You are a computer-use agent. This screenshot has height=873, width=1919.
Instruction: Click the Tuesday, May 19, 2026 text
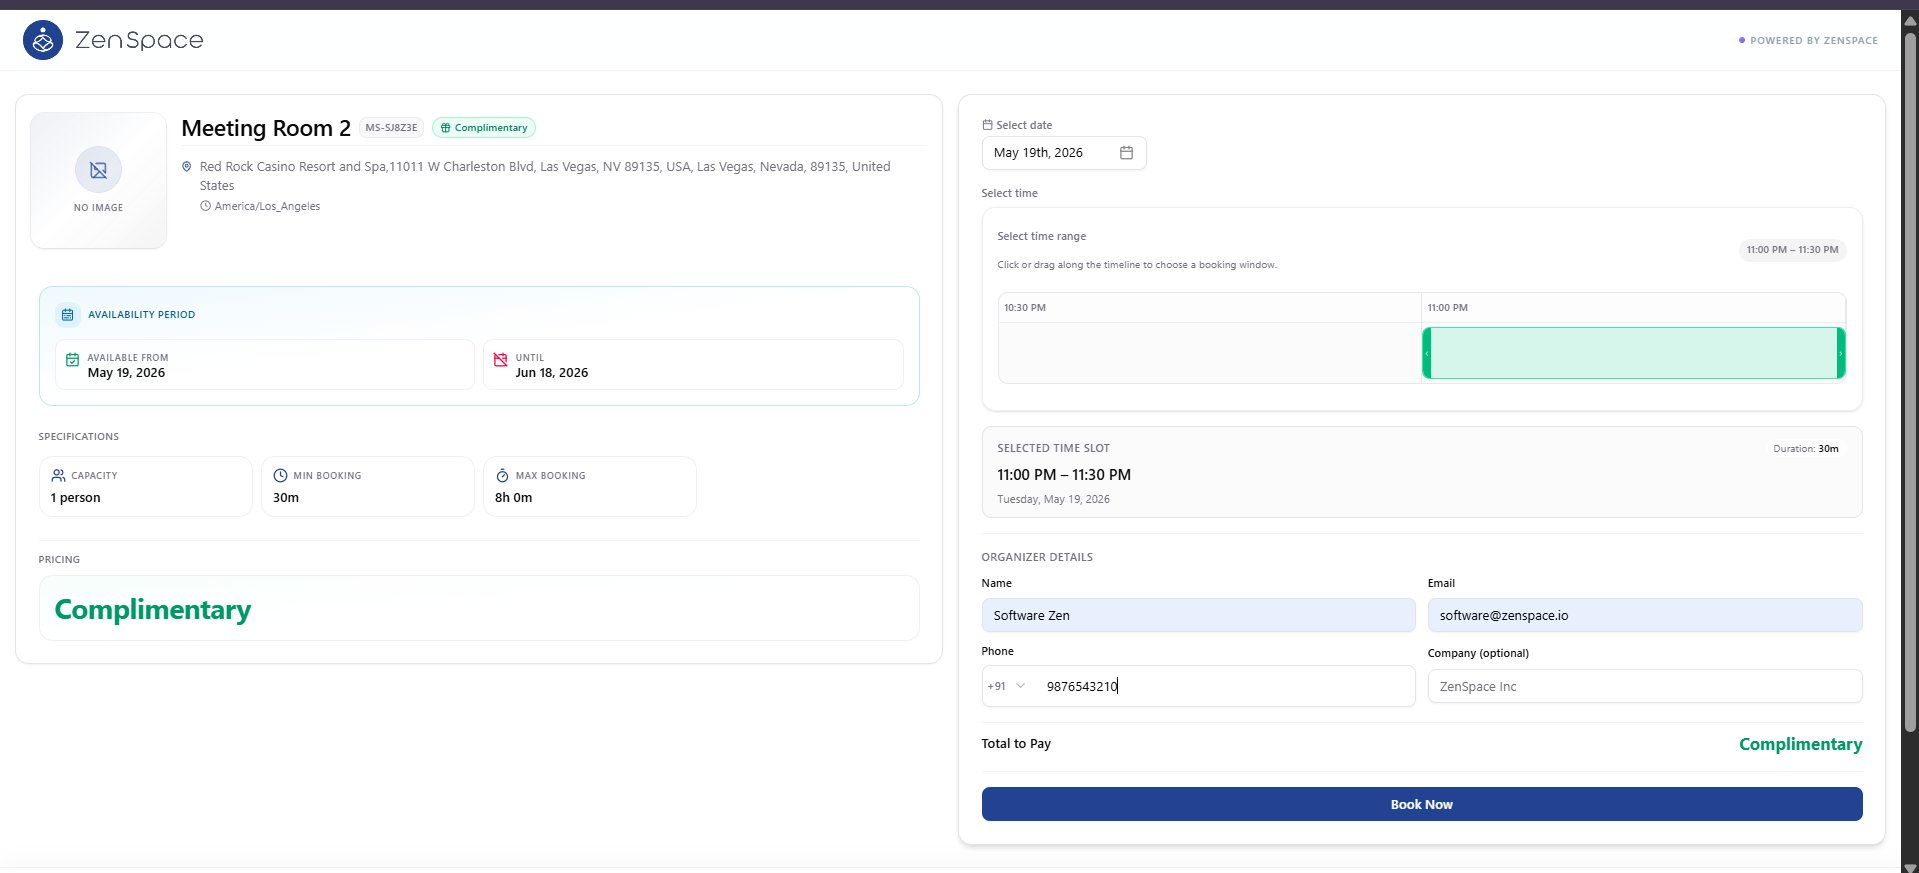click(x=1053, y=499)
